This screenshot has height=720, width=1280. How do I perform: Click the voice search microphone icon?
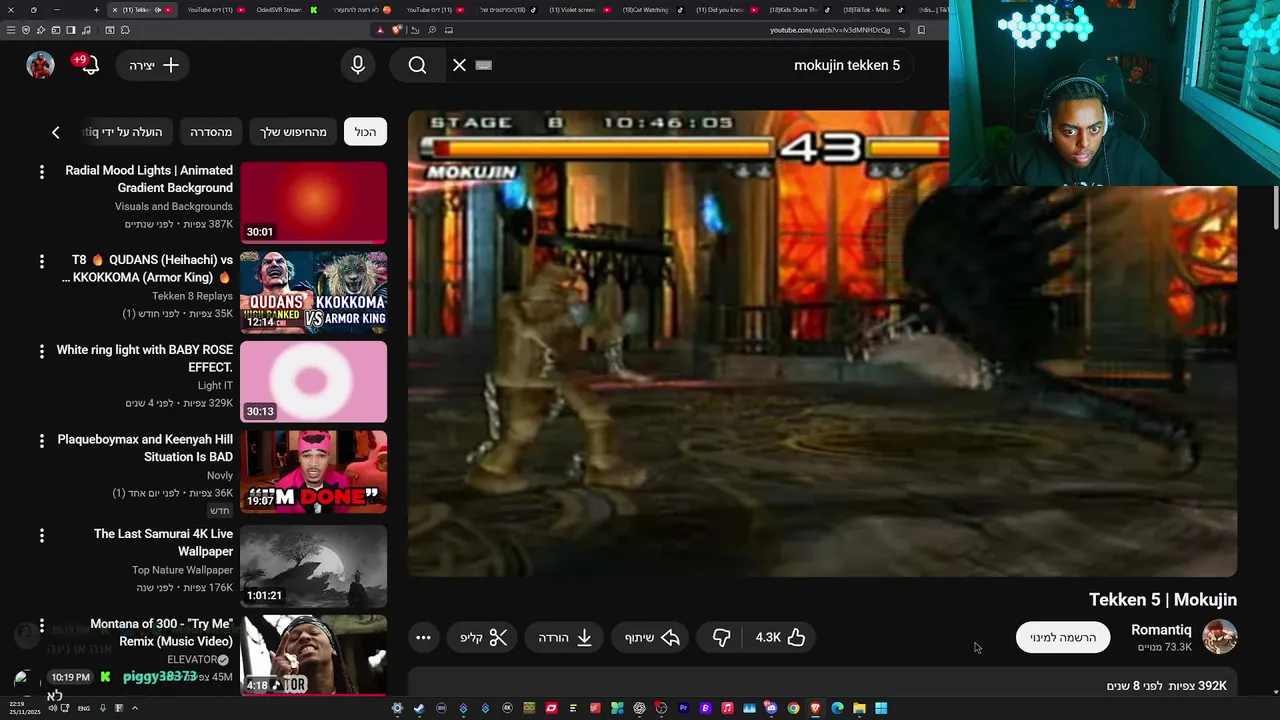(358, 65)
